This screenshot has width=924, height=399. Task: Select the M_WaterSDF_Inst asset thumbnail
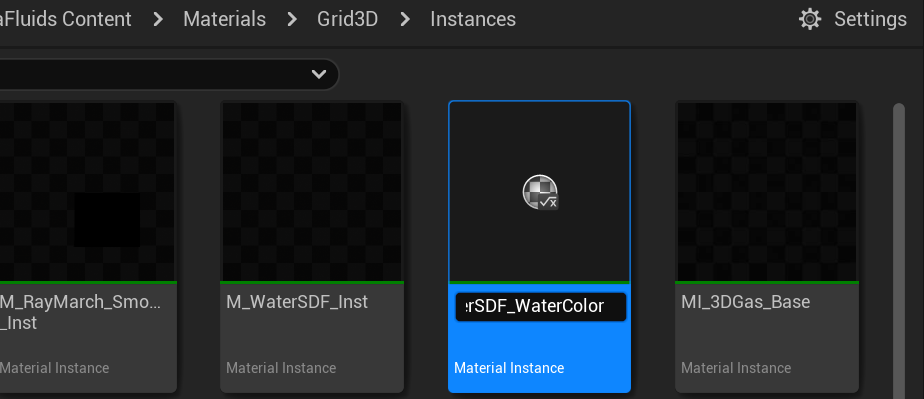pos(312,192)
